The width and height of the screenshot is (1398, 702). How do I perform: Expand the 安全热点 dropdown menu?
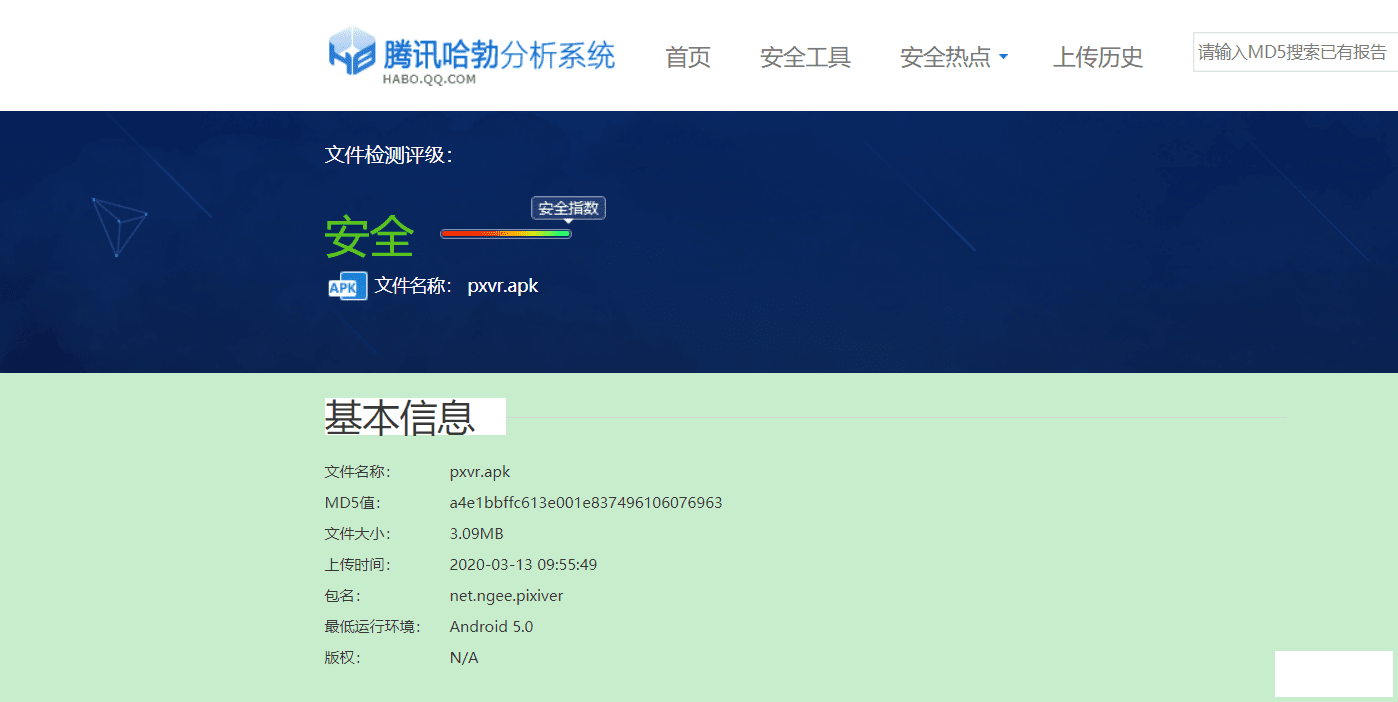click(954, 57)
